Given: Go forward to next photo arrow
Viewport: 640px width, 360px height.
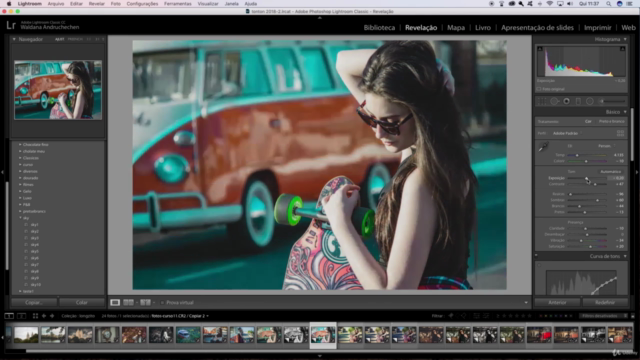Looking at the screenshot, I should pyautogui.click(x=52, y=316).
